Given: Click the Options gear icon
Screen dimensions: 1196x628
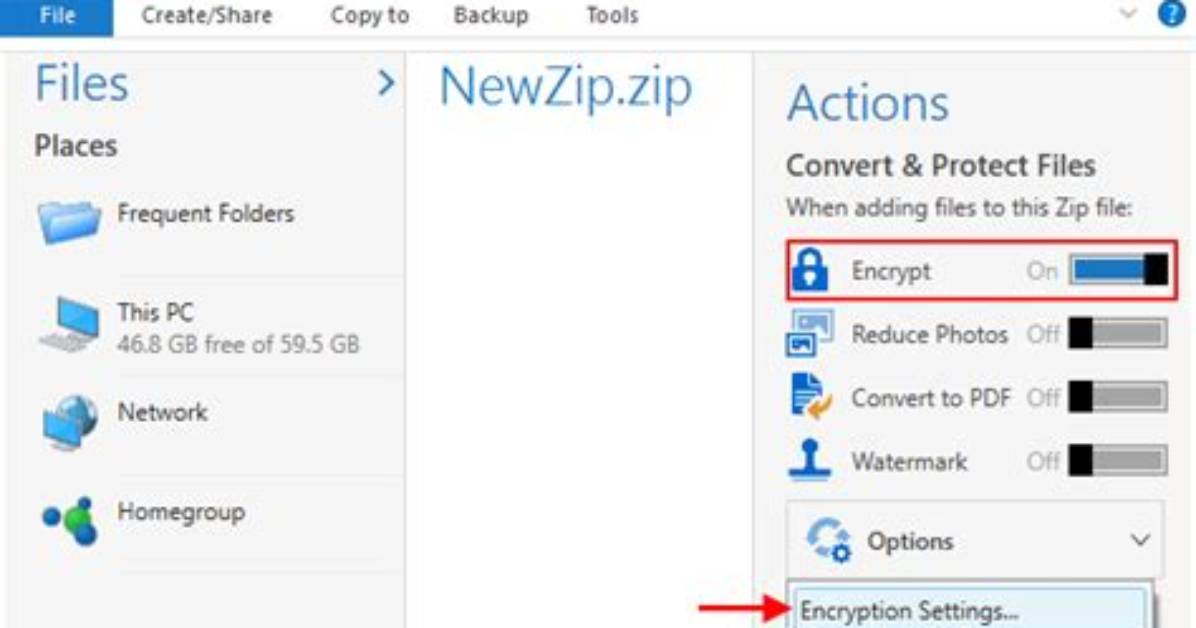Looking at the screenshot, I should 828,540.
